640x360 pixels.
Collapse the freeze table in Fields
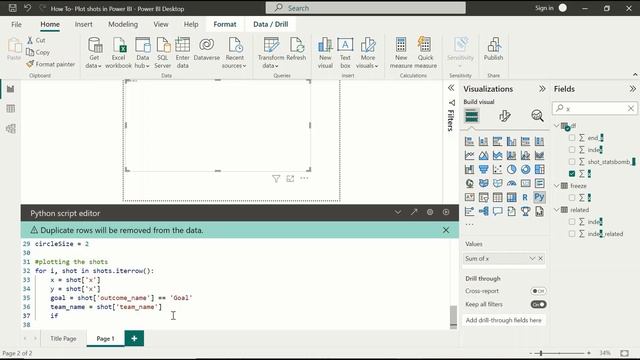point(557,186)
